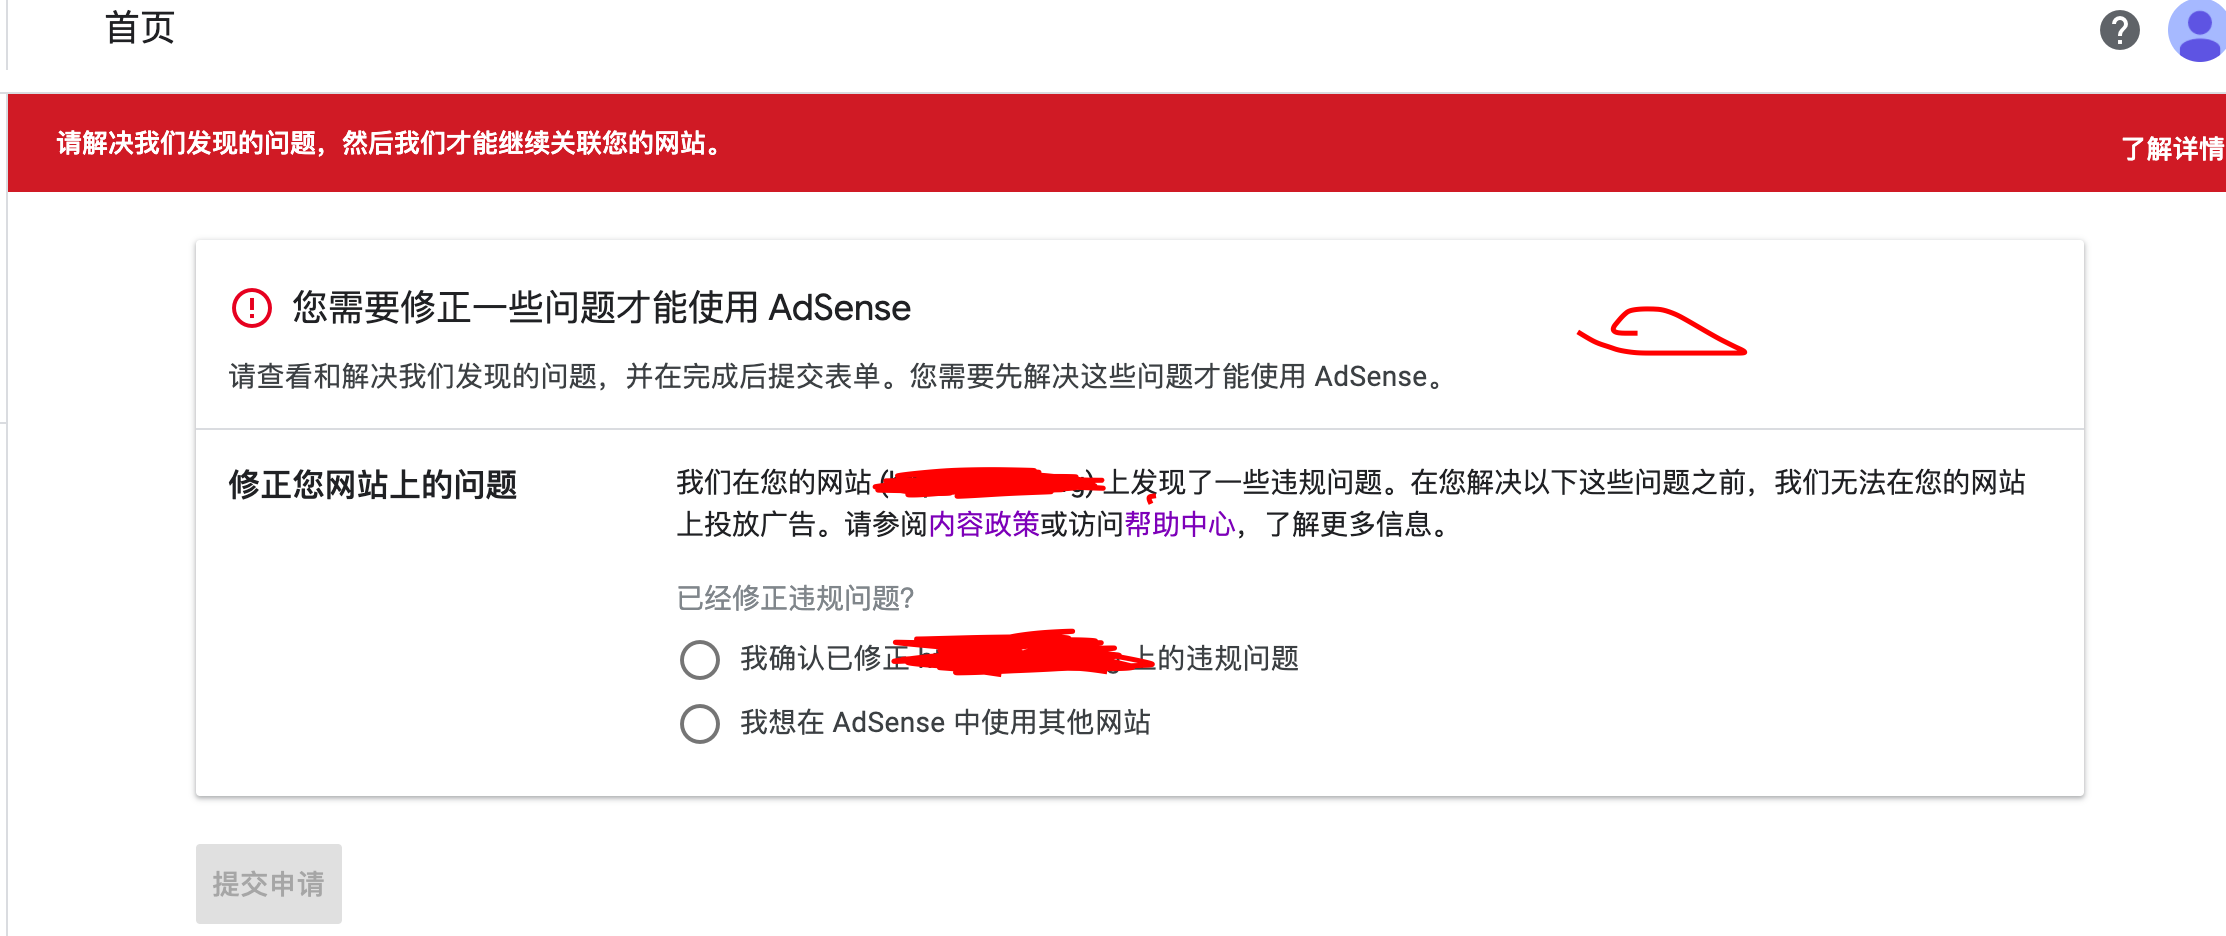2226x936 pixels.
Task: Visit the 帮助中心 link
Action: click(x=1180, y=524)
